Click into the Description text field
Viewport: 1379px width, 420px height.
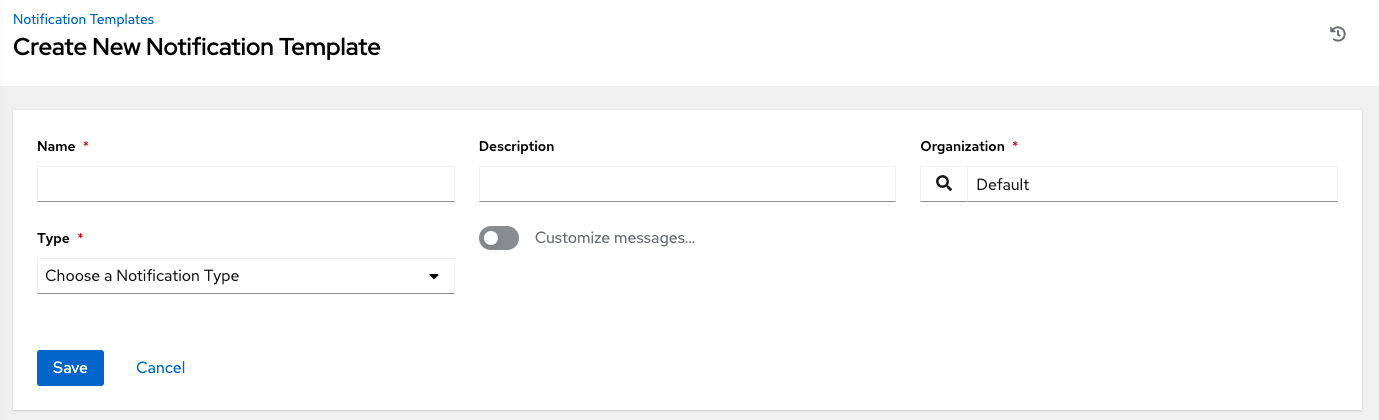(x=687, y=184)
